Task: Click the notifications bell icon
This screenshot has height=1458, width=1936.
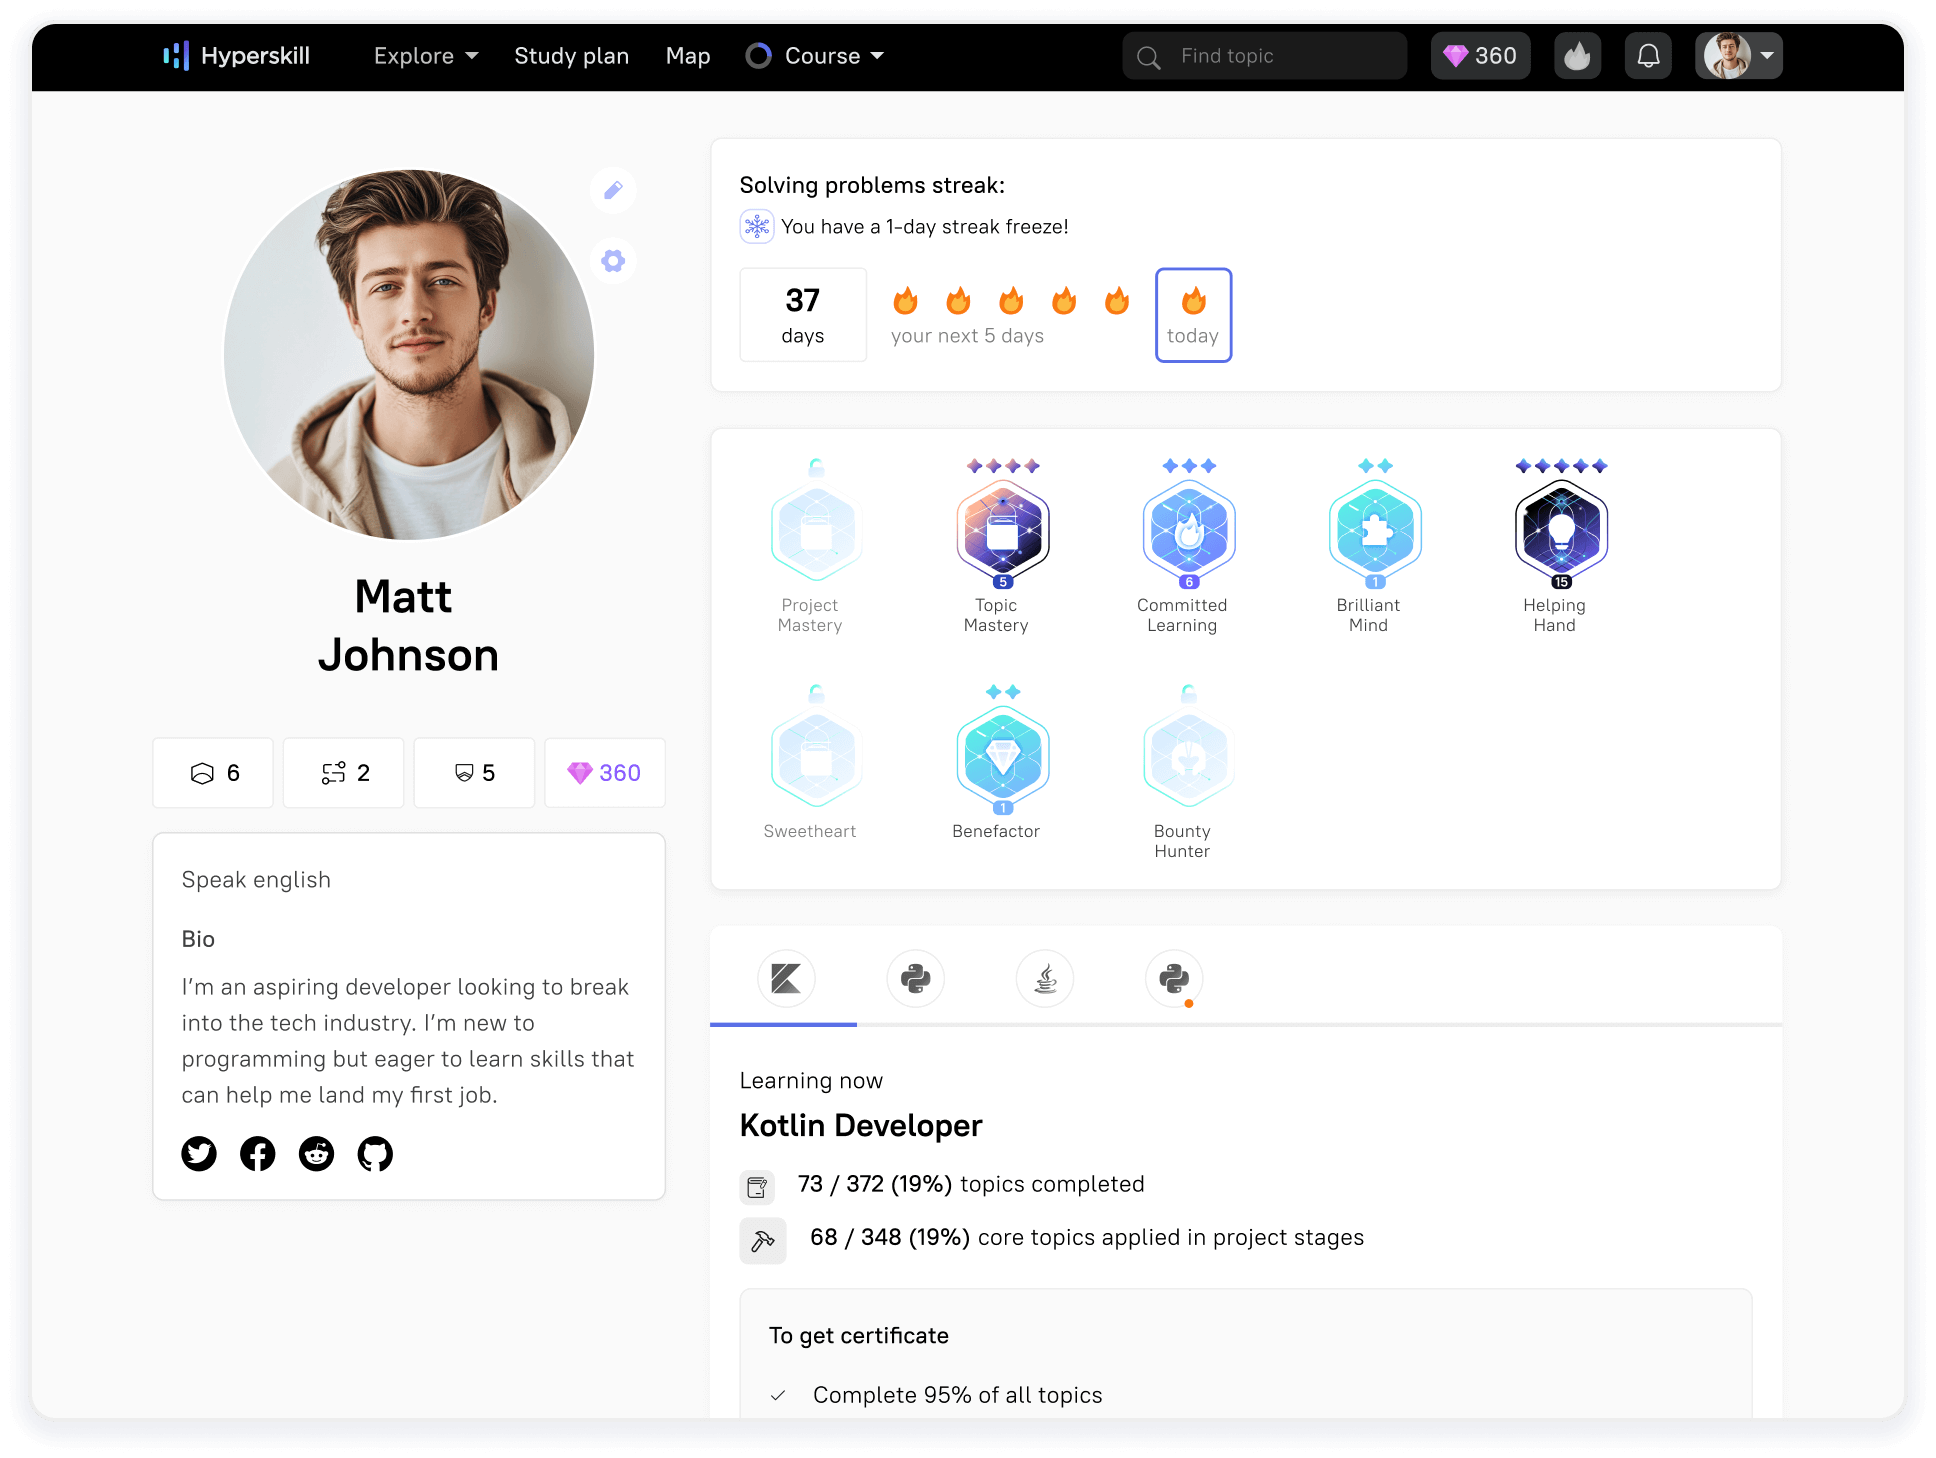Action: 1648,56
